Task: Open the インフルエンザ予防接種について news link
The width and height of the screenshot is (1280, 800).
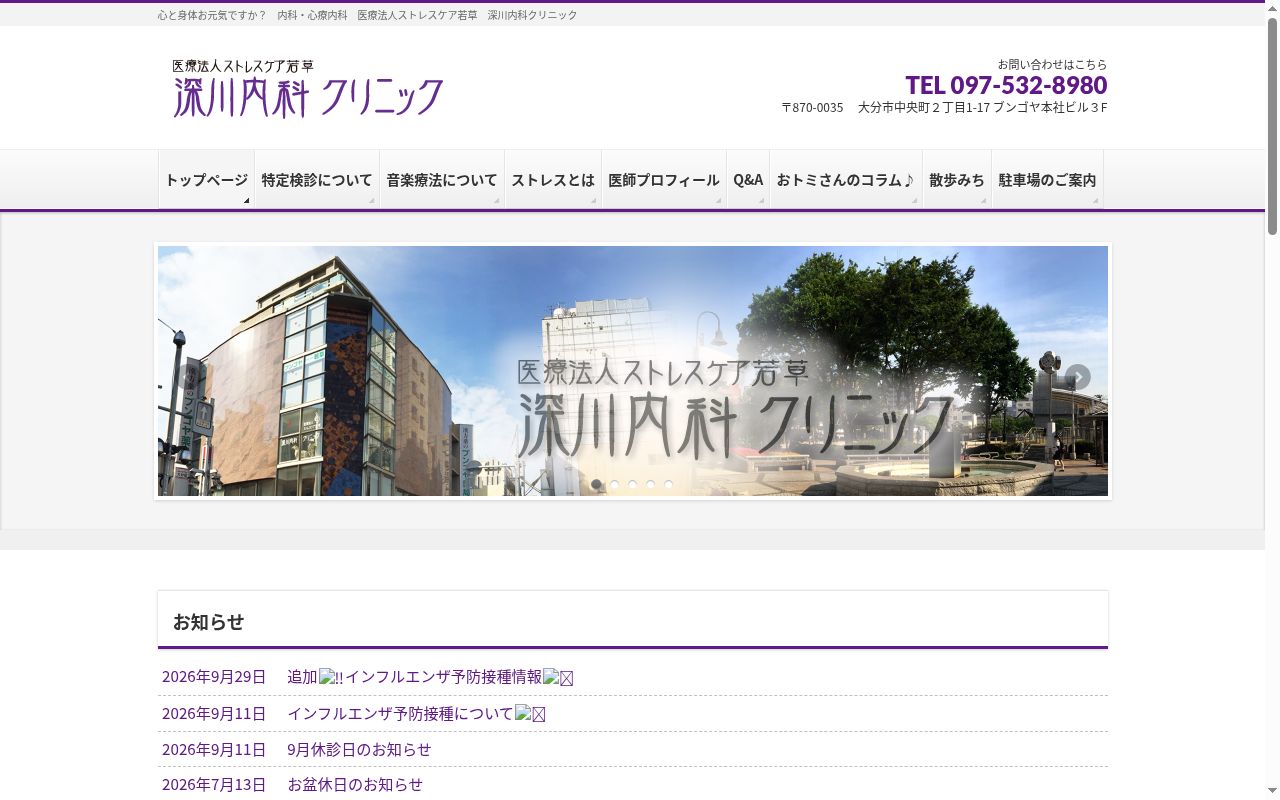Action: coord(416,713)
